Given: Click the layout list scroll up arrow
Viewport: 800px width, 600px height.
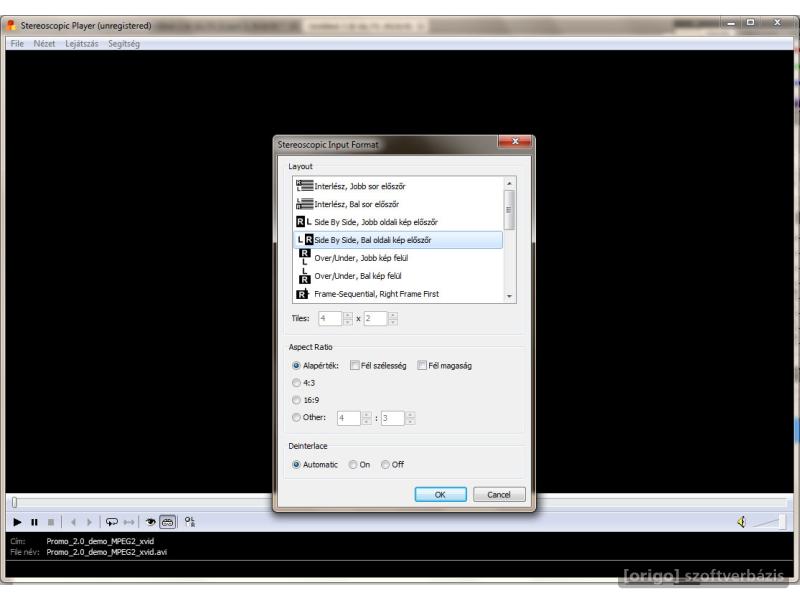Looking at the screenshot, I should (509, 183).
